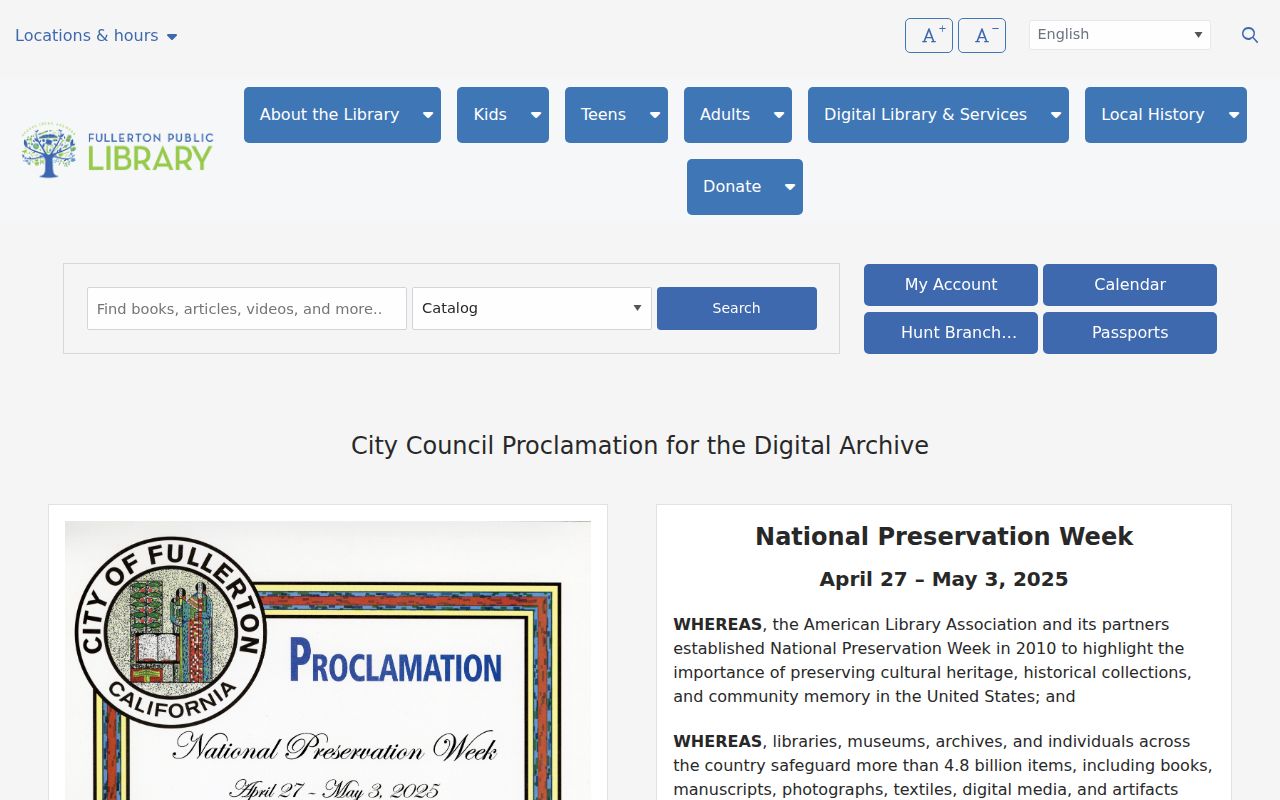Focus the Find books, articles search field
The height and width of the screenshot is (800, 1280).
coord(247,308)
